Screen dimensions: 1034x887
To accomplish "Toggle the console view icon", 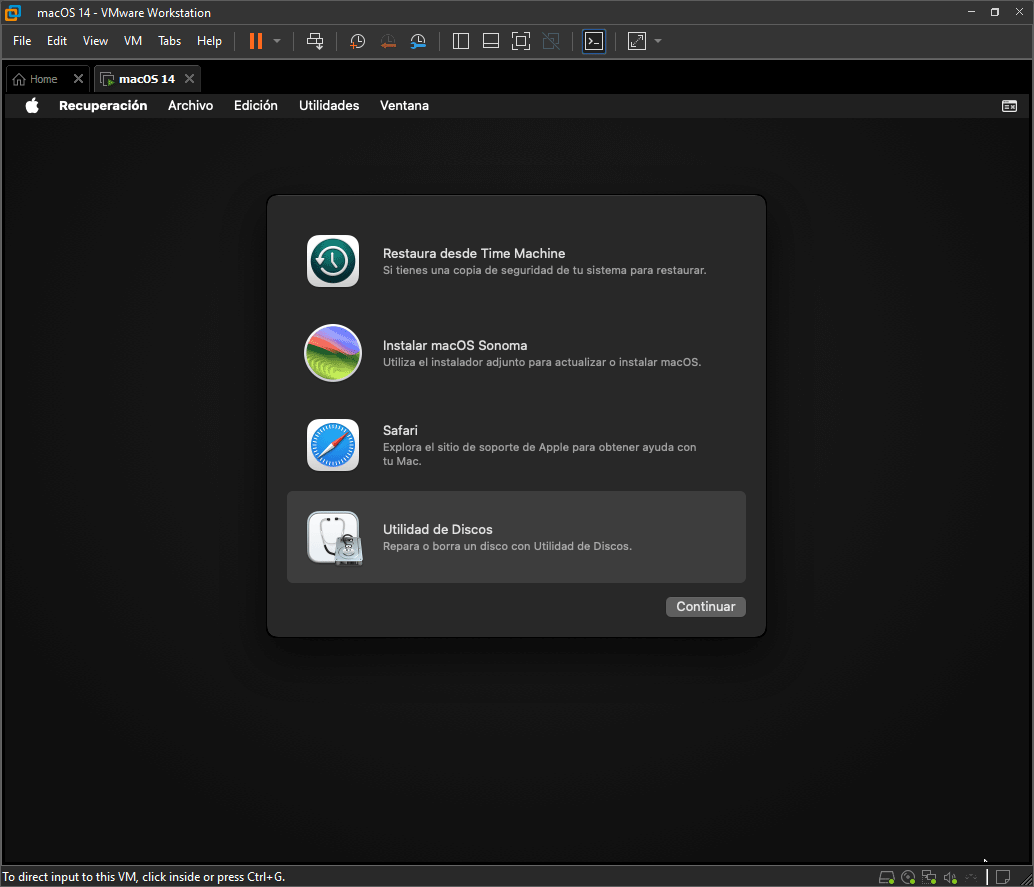I will 594,41.
